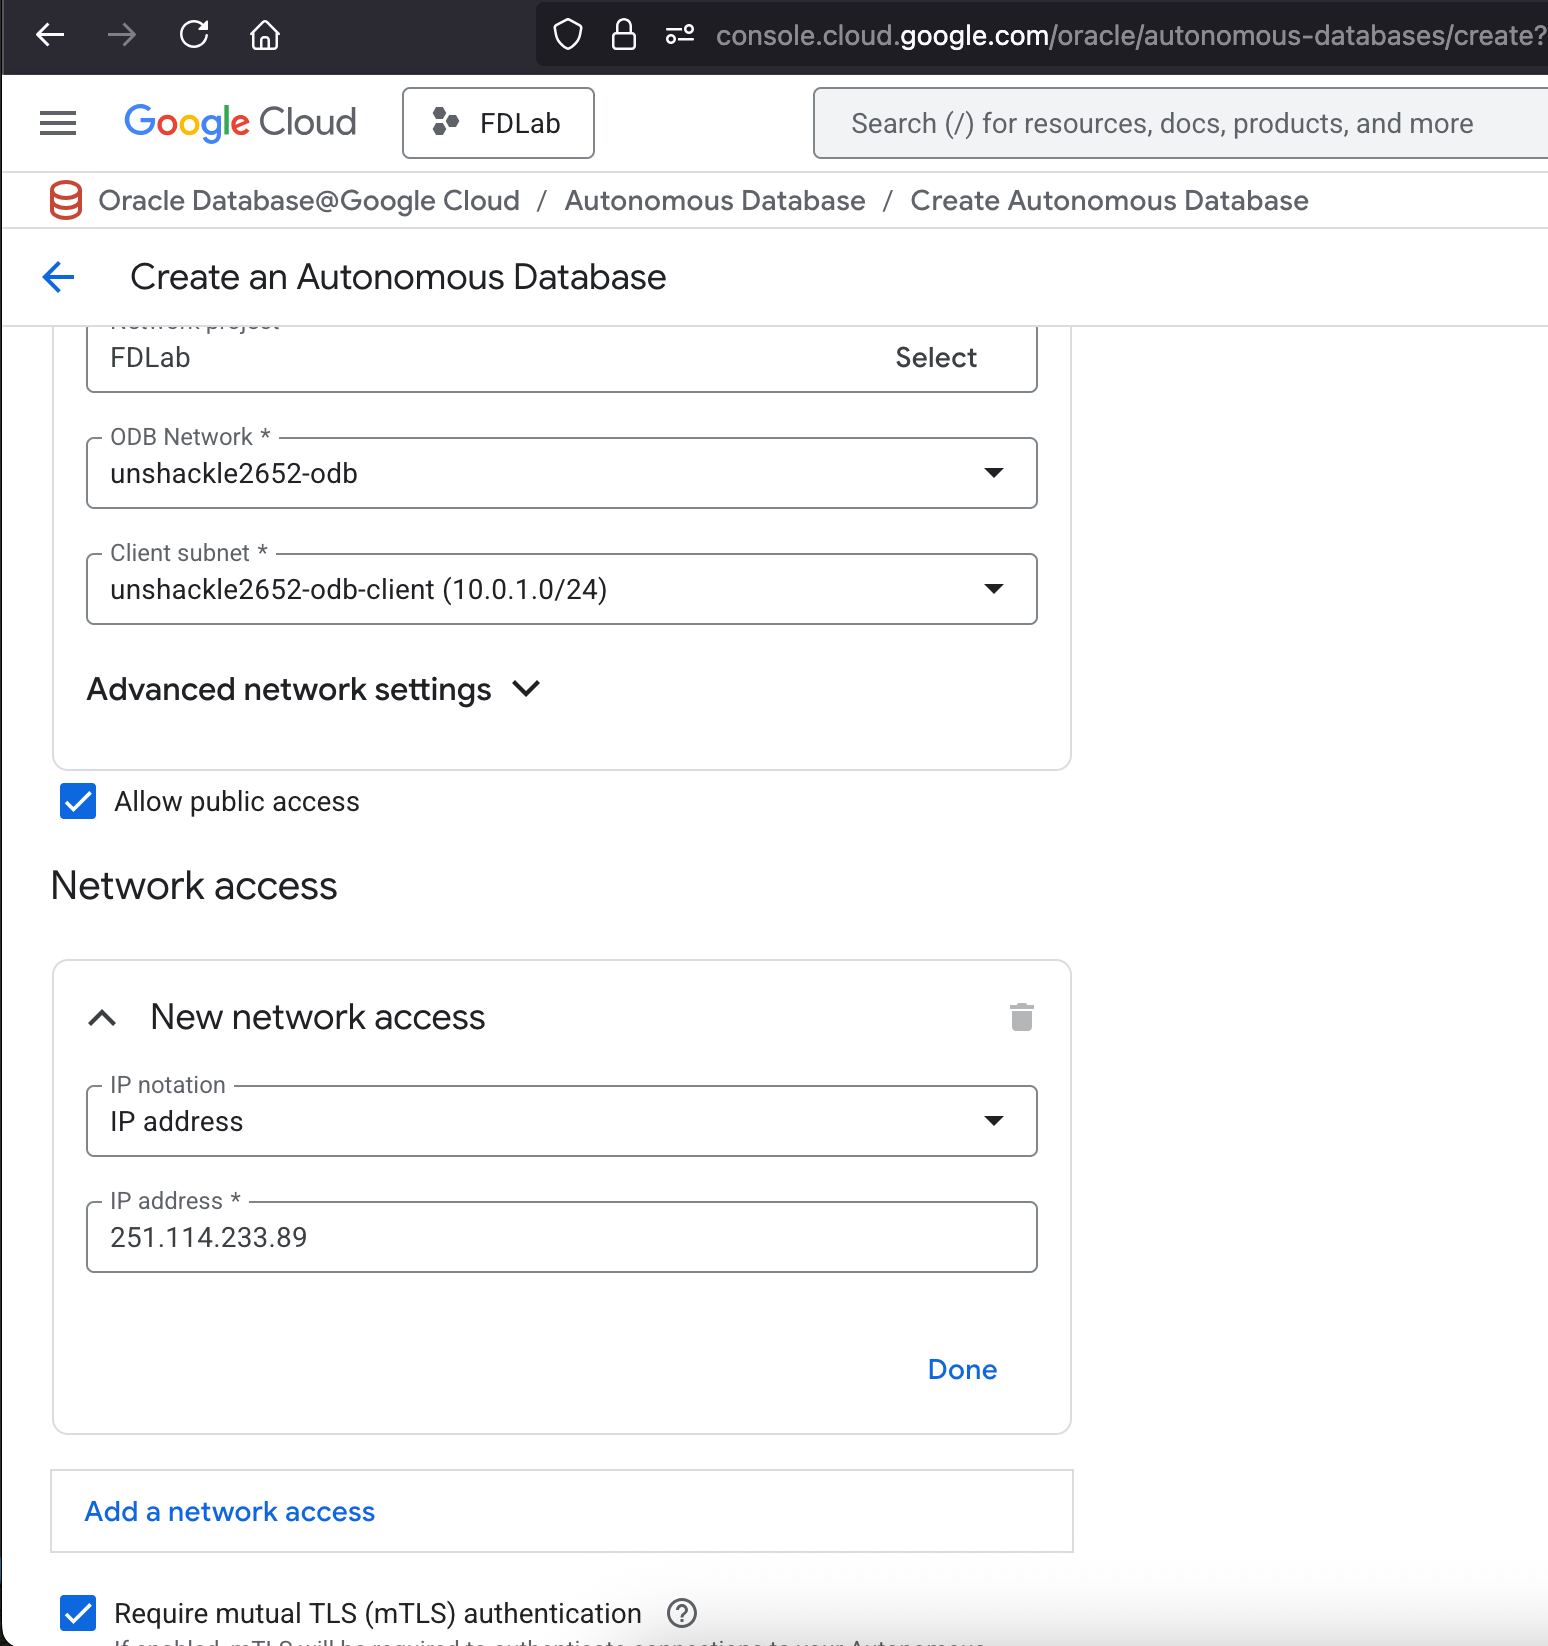Toggle Require mutual TLS authentication checkbox

pos(78,1613)
